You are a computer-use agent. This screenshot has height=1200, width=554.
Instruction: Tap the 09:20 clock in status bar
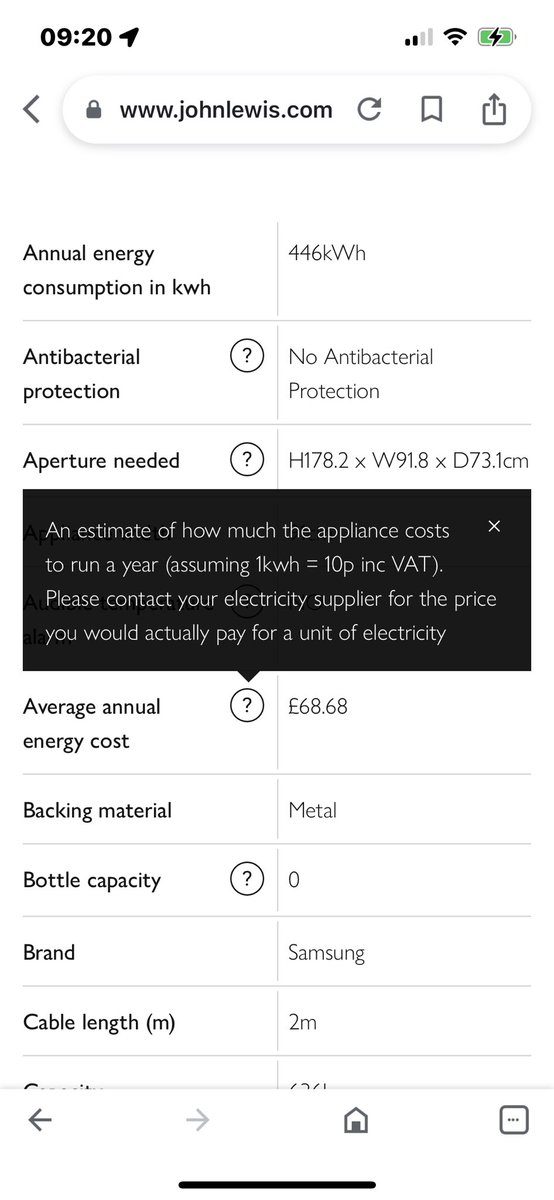click(76, 38)
